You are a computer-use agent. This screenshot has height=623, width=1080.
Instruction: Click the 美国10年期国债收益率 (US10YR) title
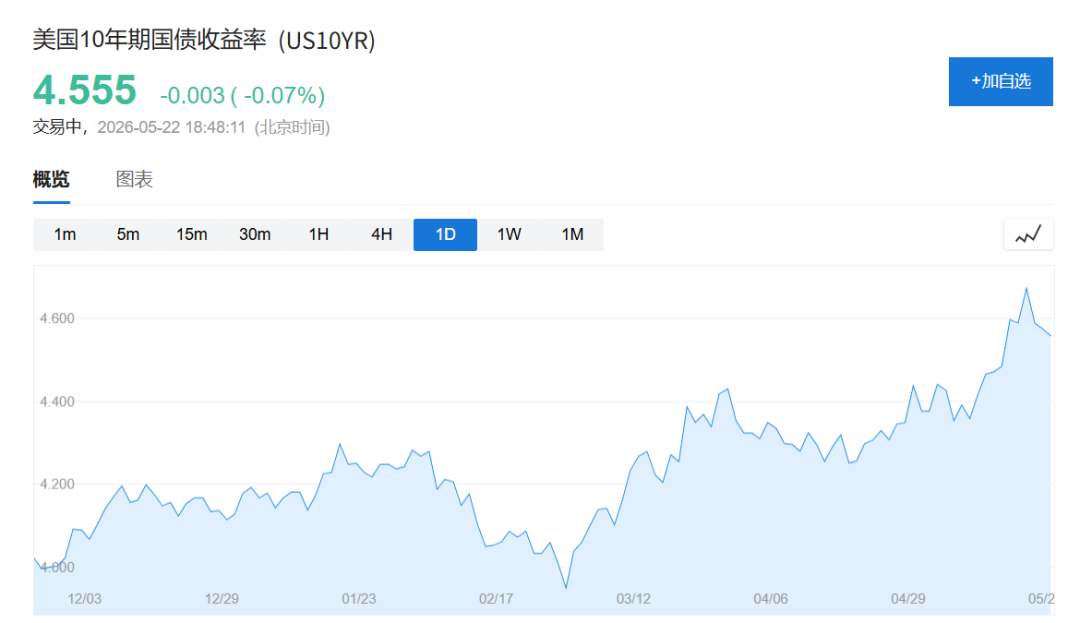[204, 40]
